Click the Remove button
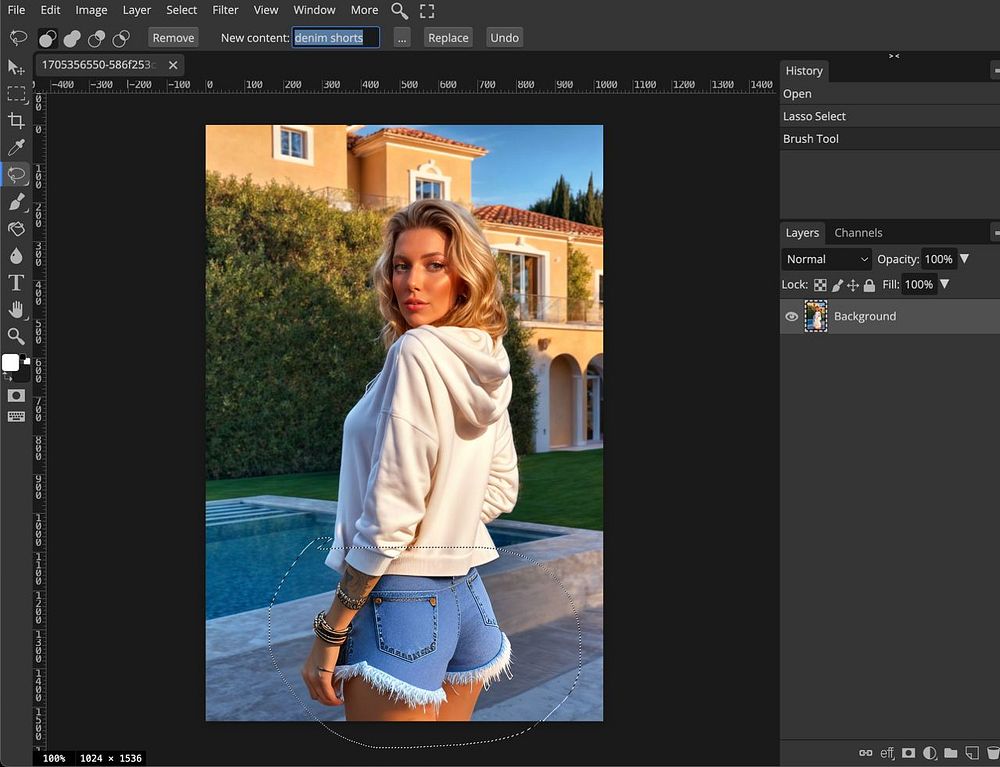 click(173, 38)
